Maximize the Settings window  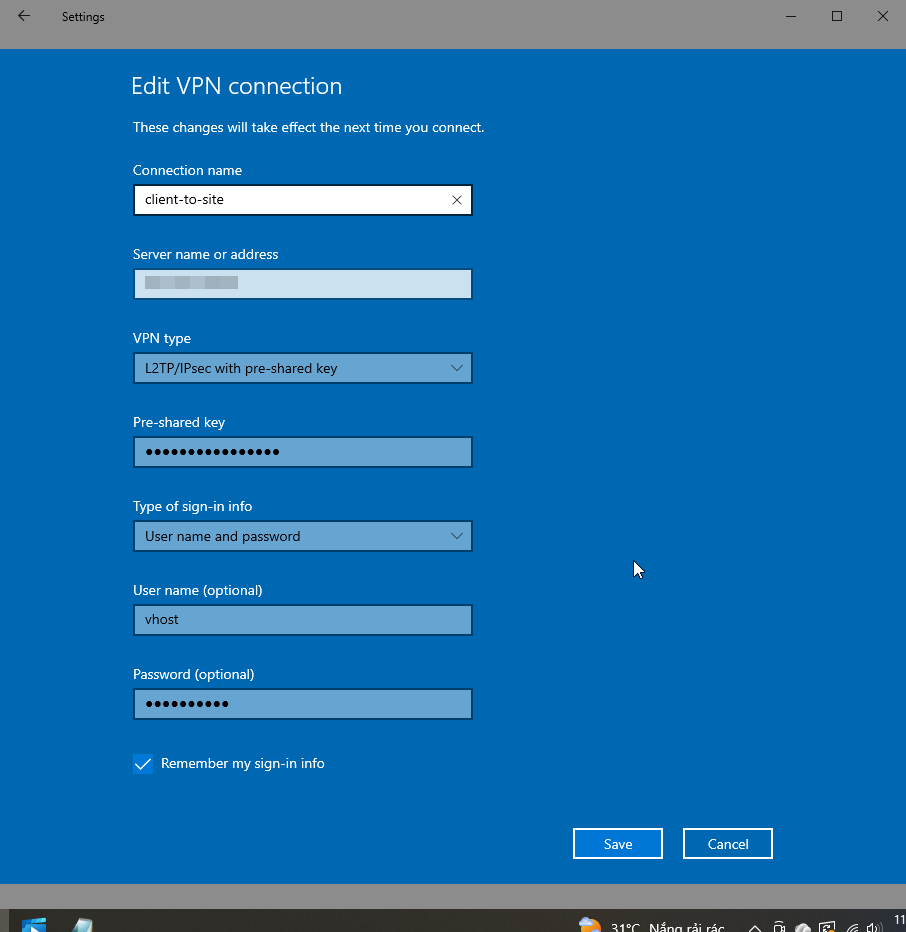click(x=837, y=16)
